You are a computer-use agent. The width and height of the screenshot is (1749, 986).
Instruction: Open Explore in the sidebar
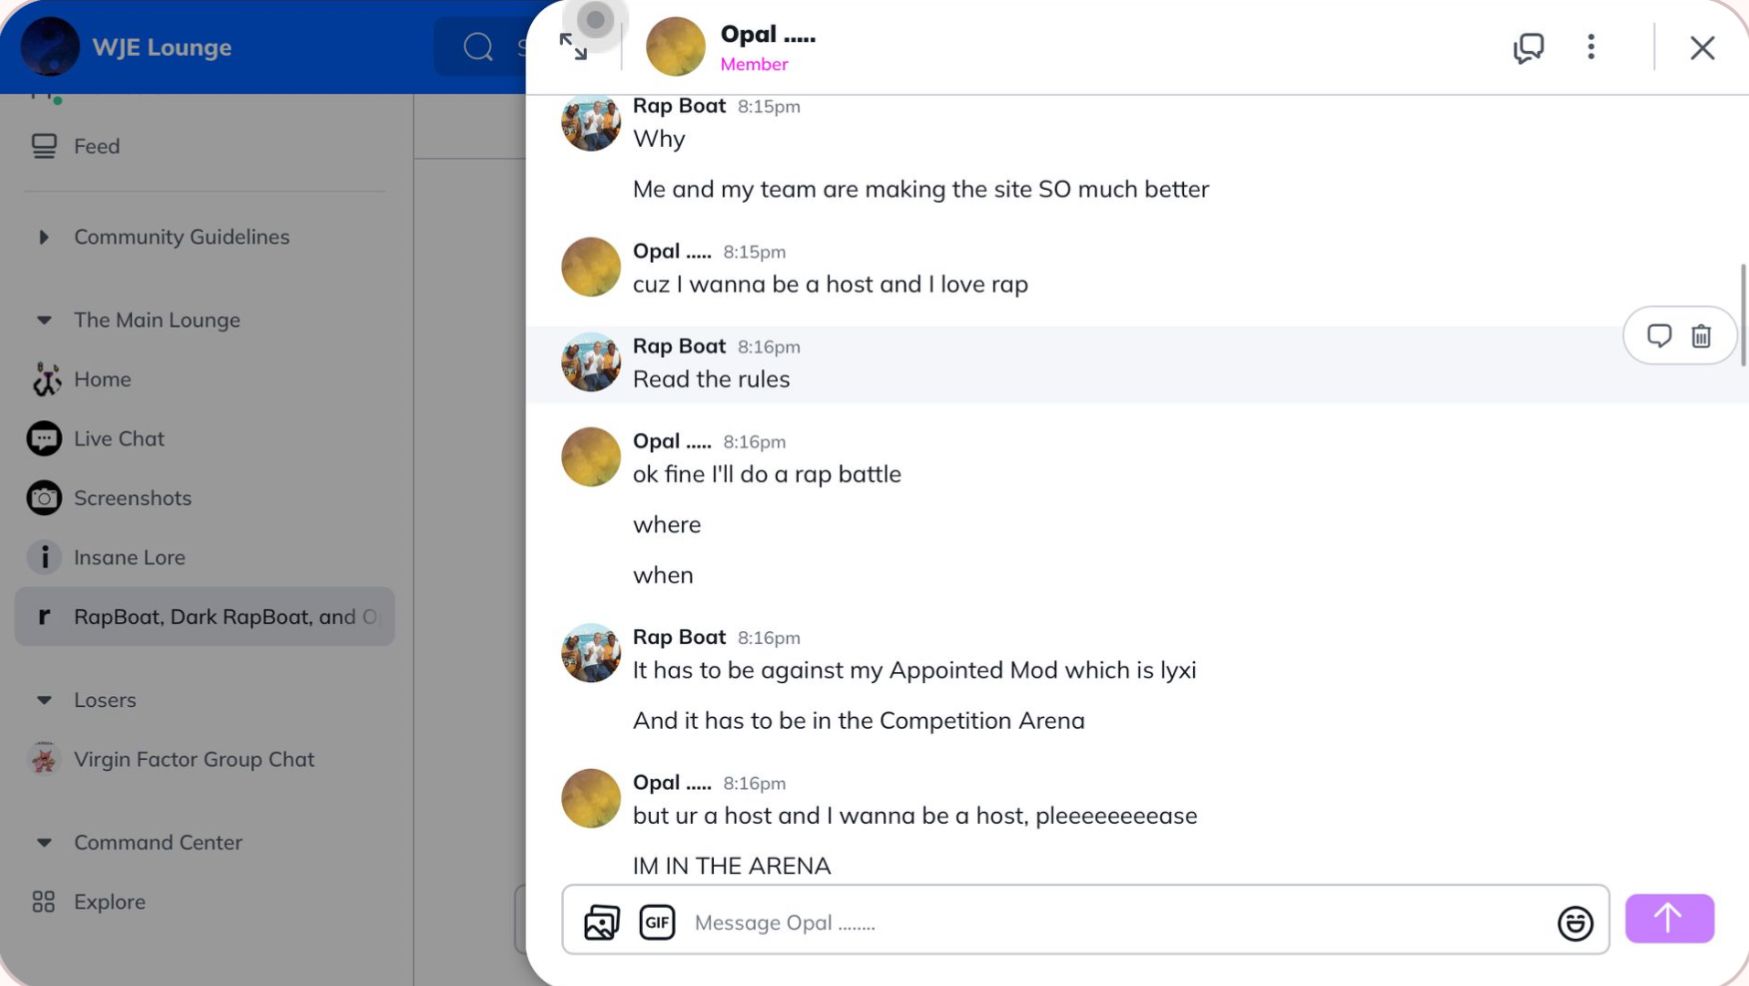[x=109, y=902]
